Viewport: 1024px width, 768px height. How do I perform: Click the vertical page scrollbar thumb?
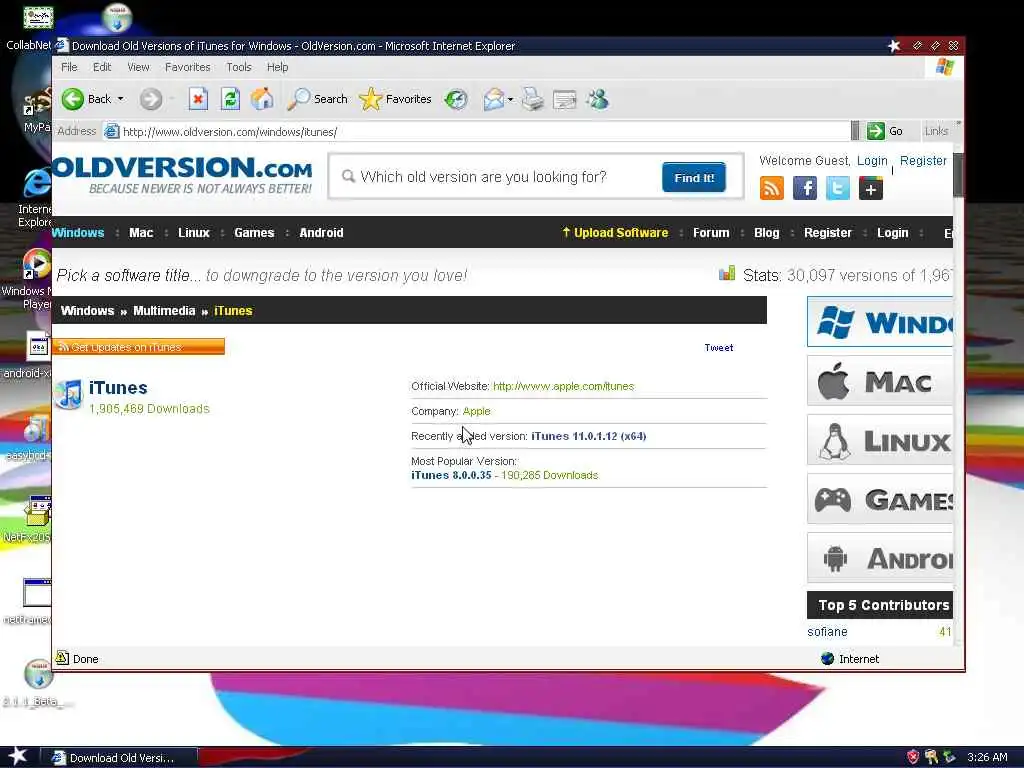coord(958,174)
